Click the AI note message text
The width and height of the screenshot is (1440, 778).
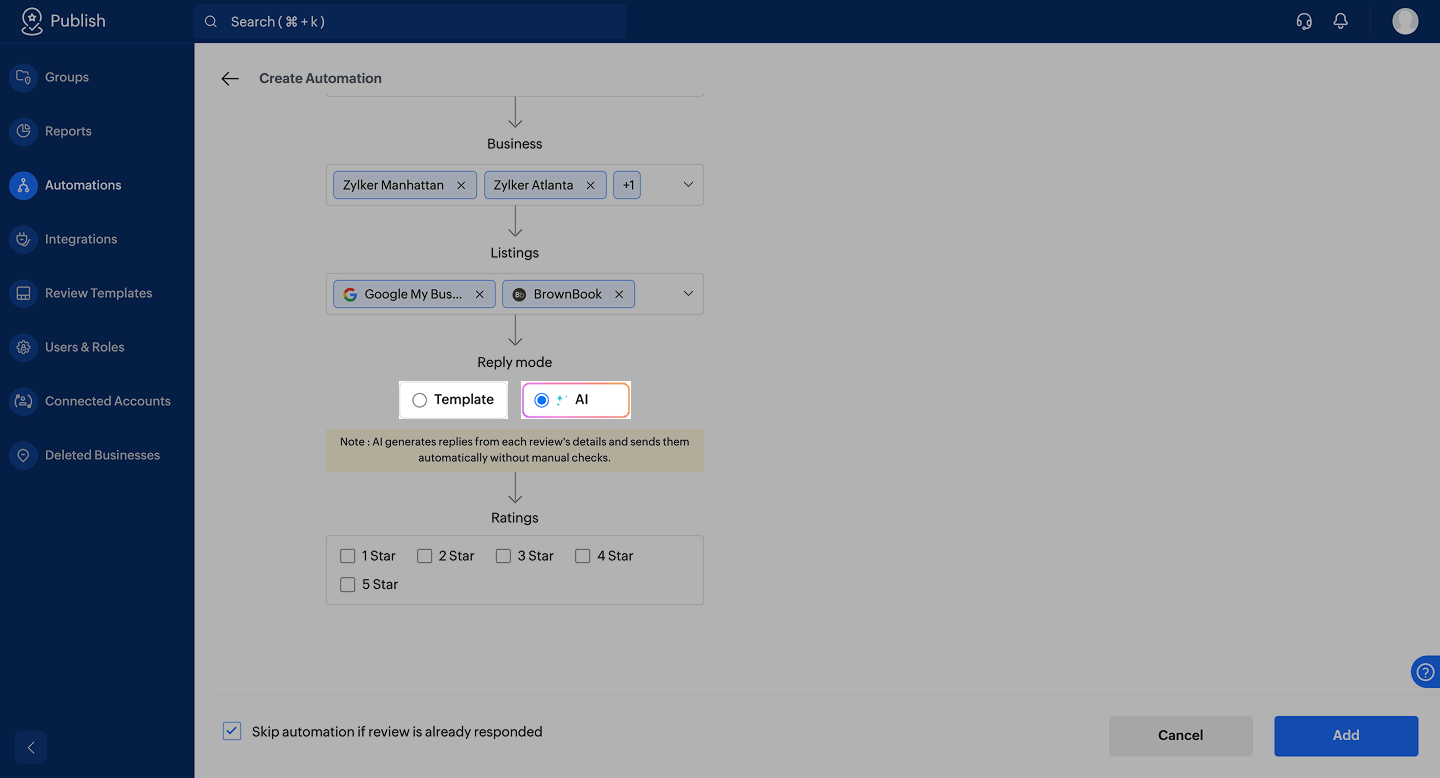click(x=515, y=450)
